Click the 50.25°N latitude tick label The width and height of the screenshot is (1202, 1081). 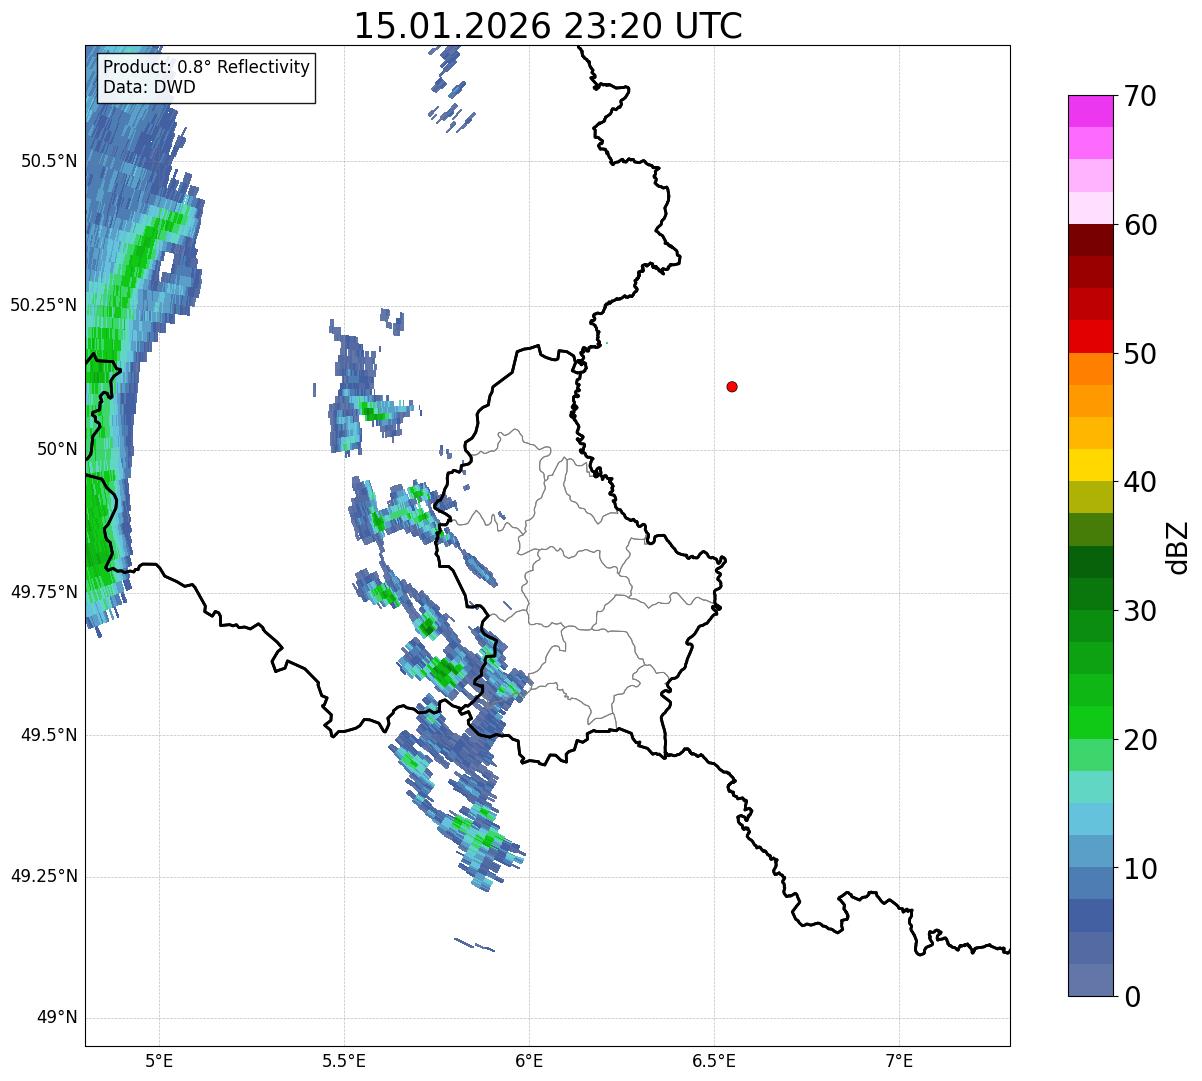[44, 305]
